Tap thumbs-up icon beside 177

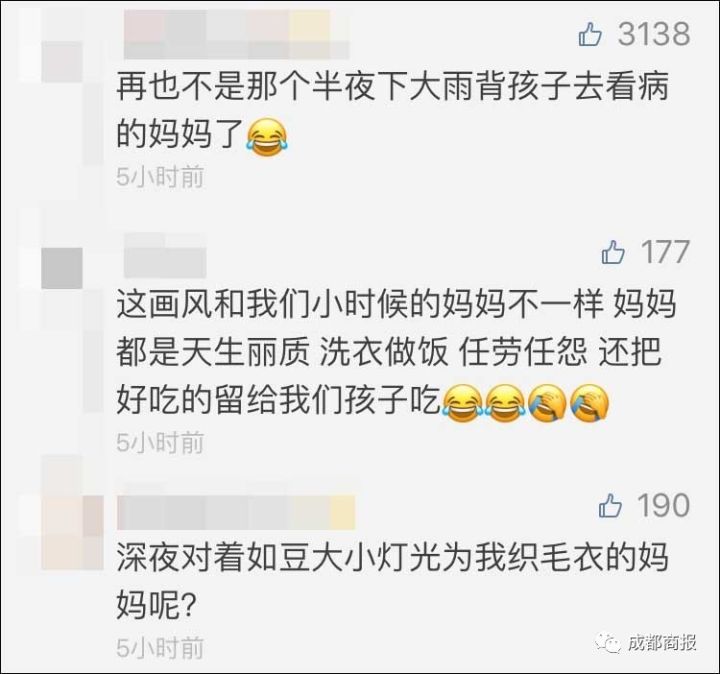point(613,252)
